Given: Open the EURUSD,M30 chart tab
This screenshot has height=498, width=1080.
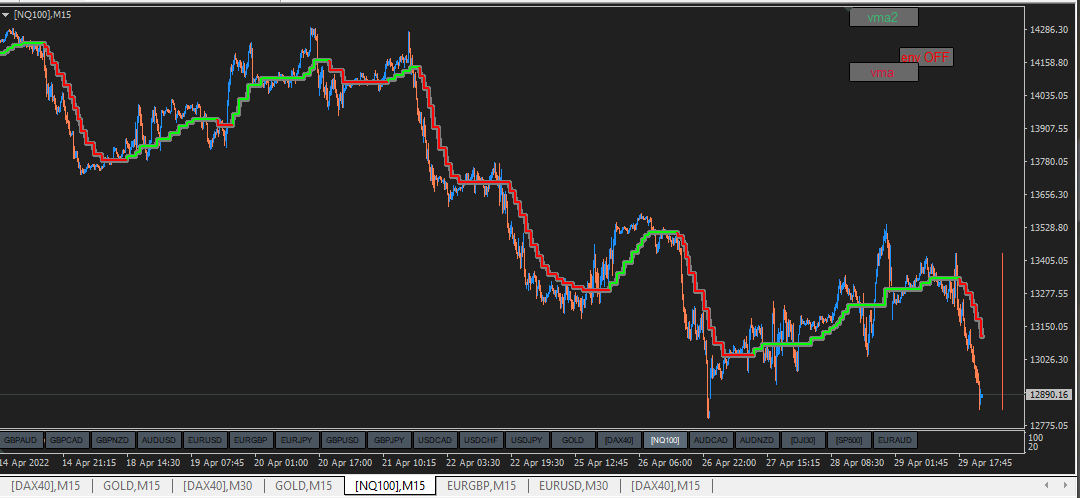Looking at the screenshot, I should coord(574,486).
